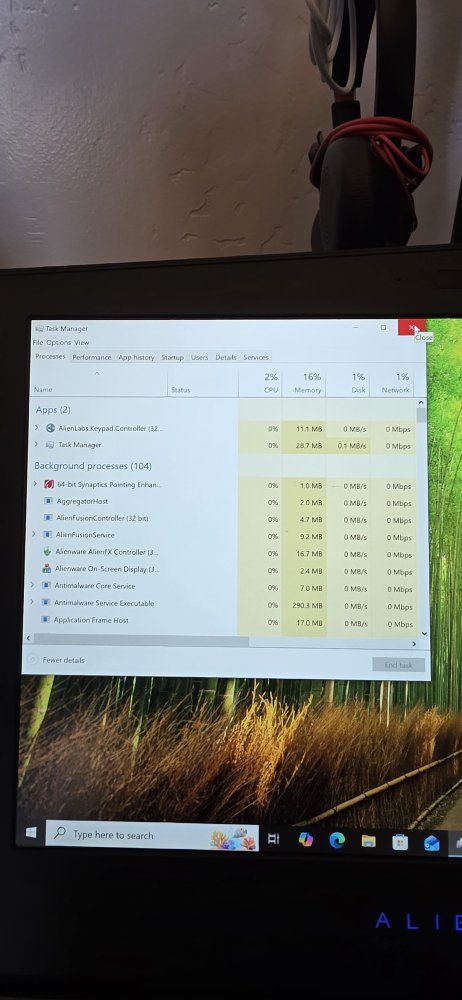Image resolution: width=462 pixels, height=1000 pixels.
Task: Switch to the Startup tab
Action: tap(172, 358)
